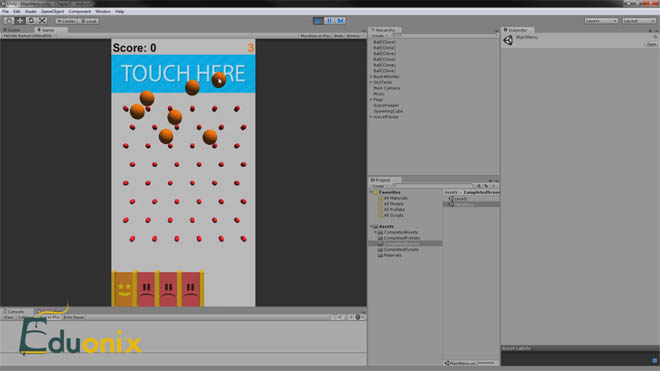Click the TOUCH HERE area in the game

[x=183, y=74]
